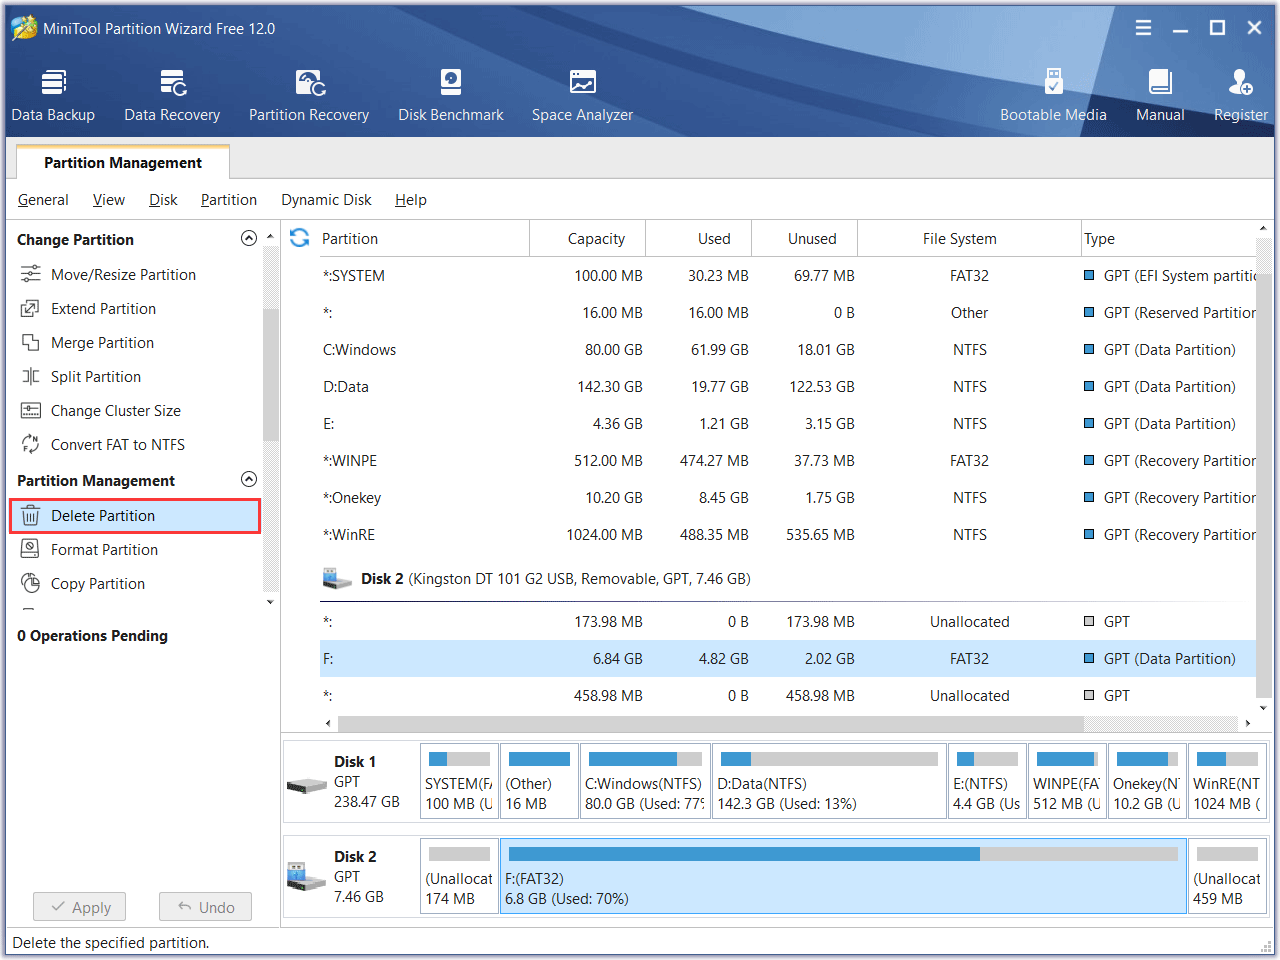Collapse Partition Management sidebar section
This screenshot has width=1280, height=960.
pyautogui.click(x=249, y=479)
